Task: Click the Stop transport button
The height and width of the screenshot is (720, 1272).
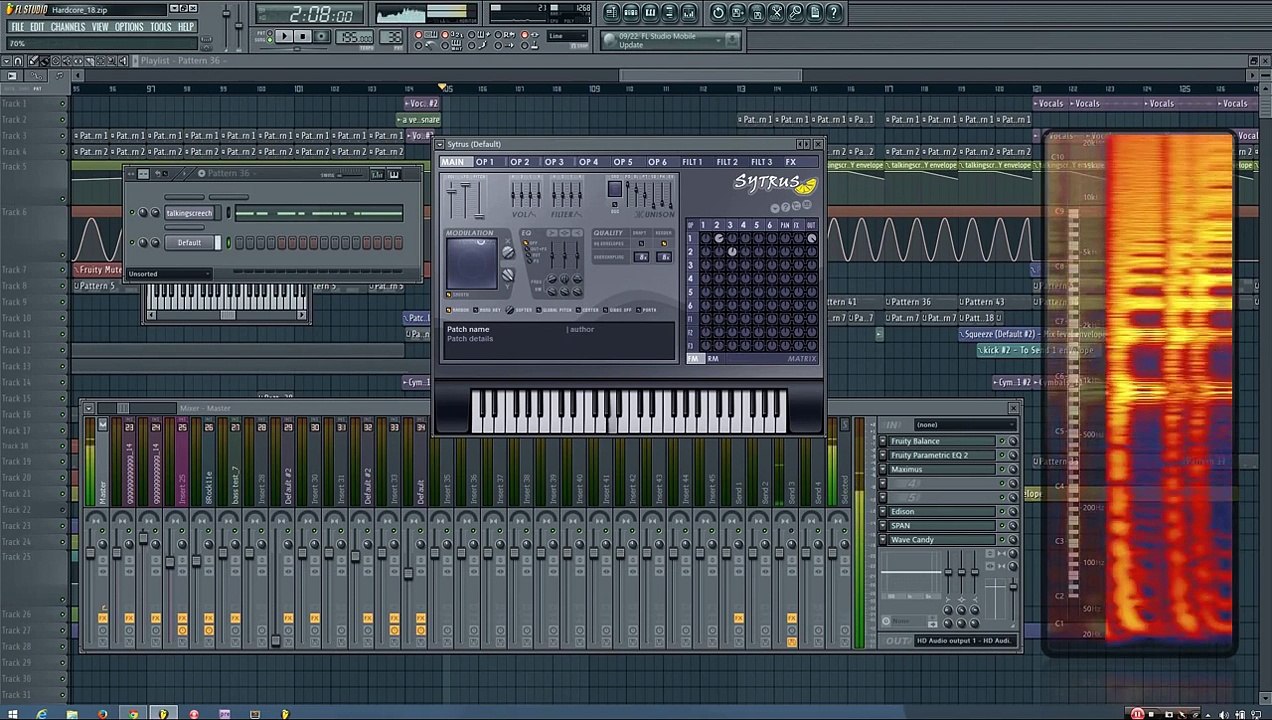Action: pos(302,37)
